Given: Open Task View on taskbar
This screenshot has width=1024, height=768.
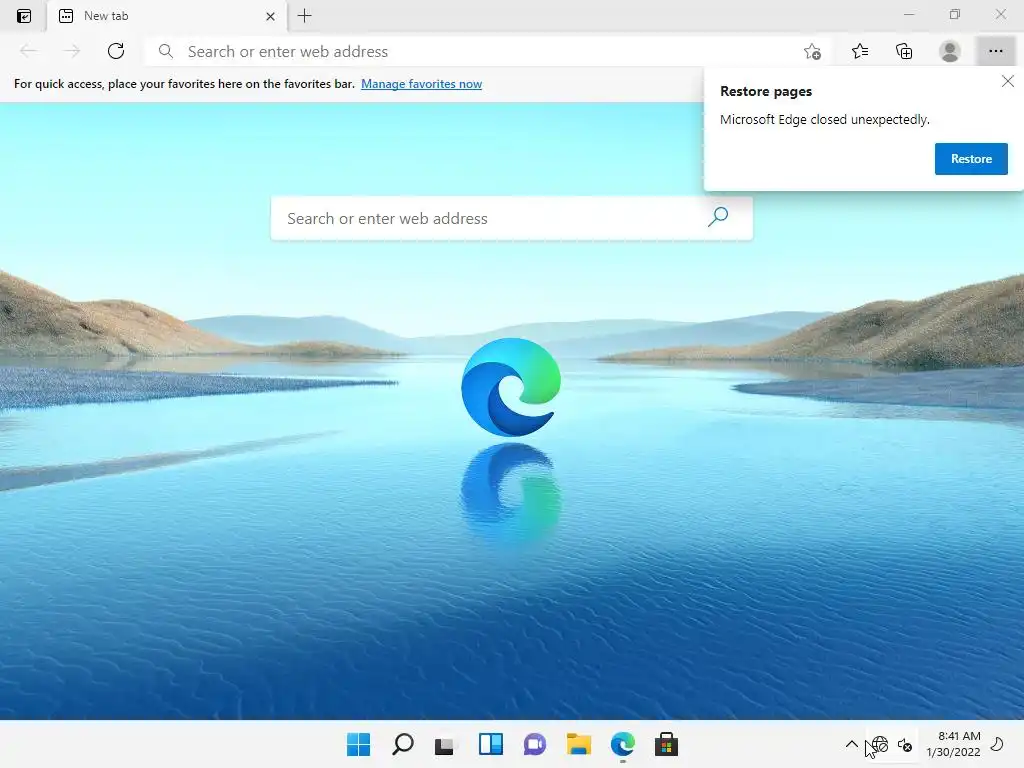Looking at the screenshot, I should 445,744.
